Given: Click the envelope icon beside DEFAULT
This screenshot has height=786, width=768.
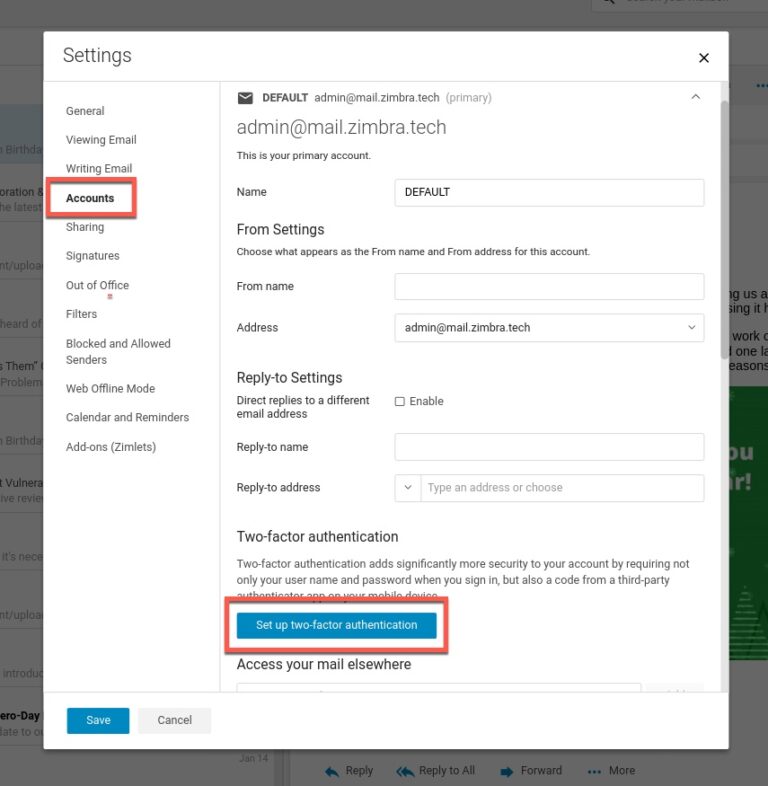Looking at the screenshot, I should click(245, 98).
